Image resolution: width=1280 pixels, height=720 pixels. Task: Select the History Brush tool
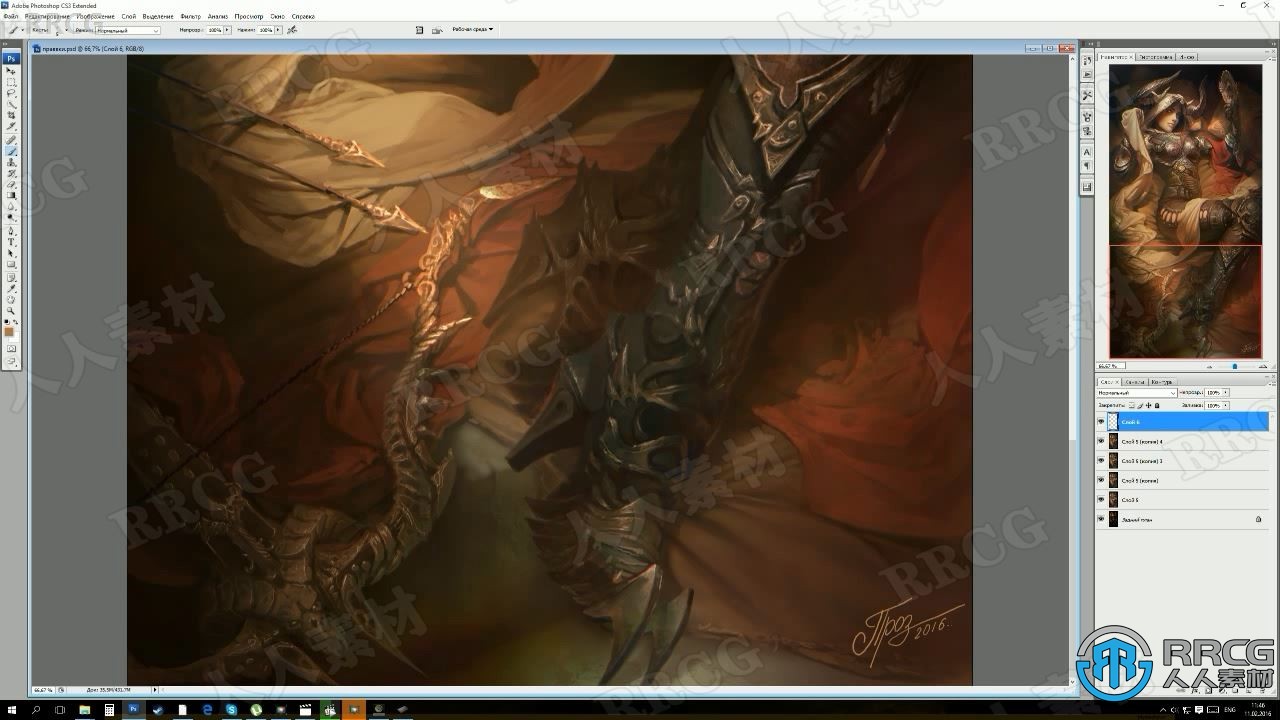click(12, 172)
